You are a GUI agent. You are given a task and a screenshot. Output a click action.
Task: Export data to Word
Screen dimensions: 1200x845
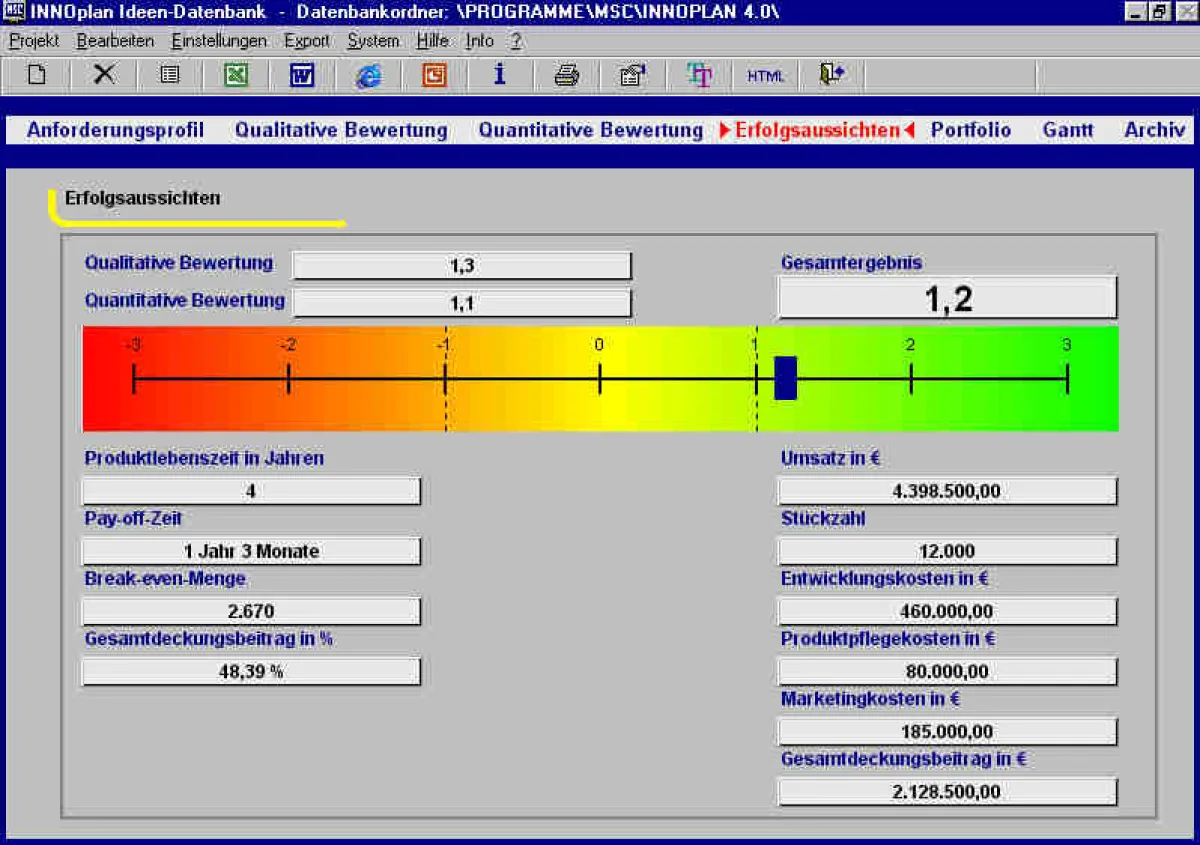pos(302,74)
